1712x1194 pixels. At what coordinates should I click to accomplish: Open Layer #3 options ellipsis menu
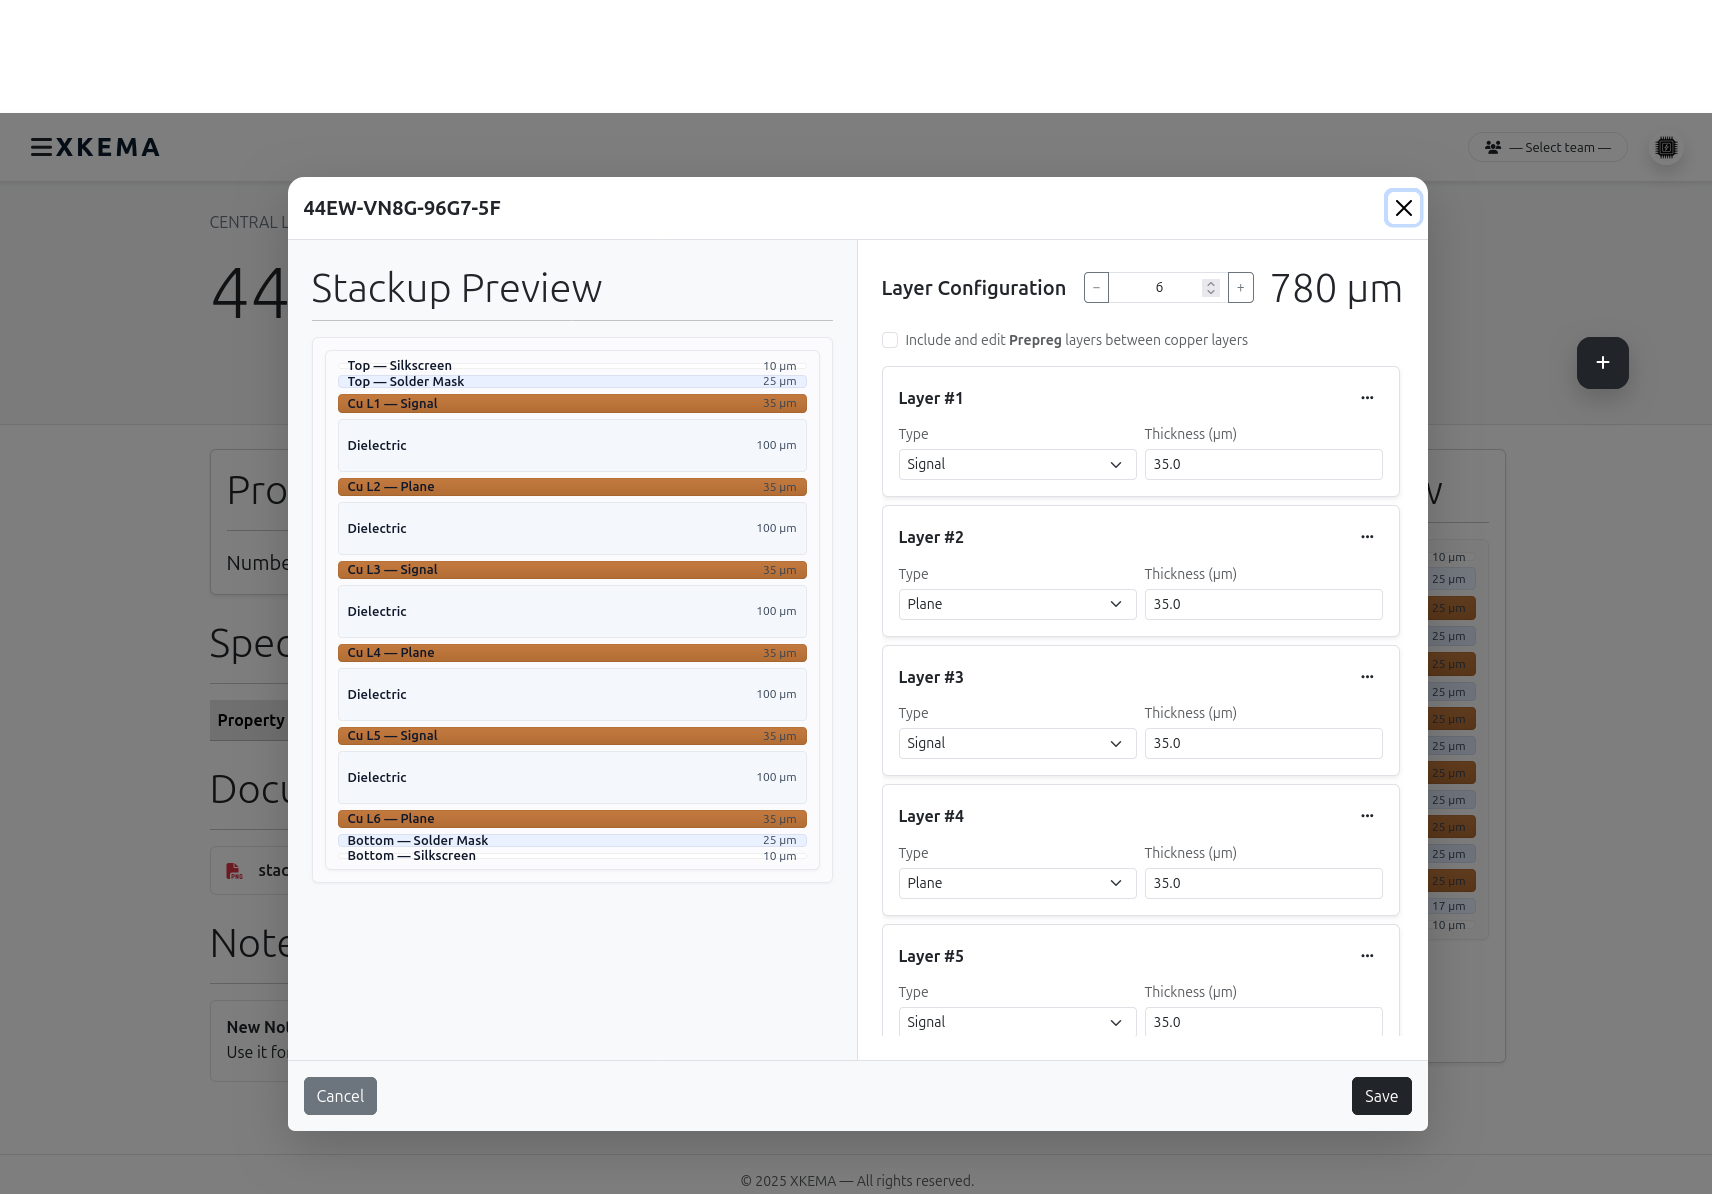coord(1367,677)
